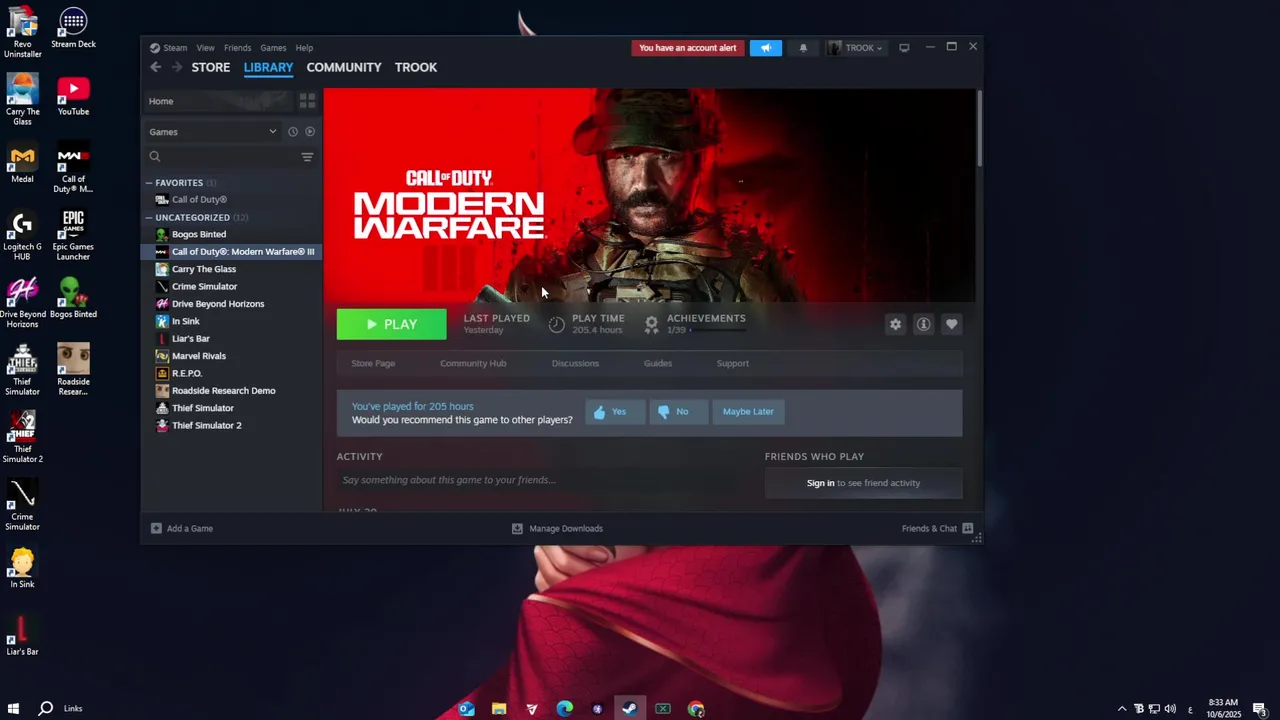Open the Add a Game plus icon
Screen dimensions: 1280x720
(x=156, y=528)
